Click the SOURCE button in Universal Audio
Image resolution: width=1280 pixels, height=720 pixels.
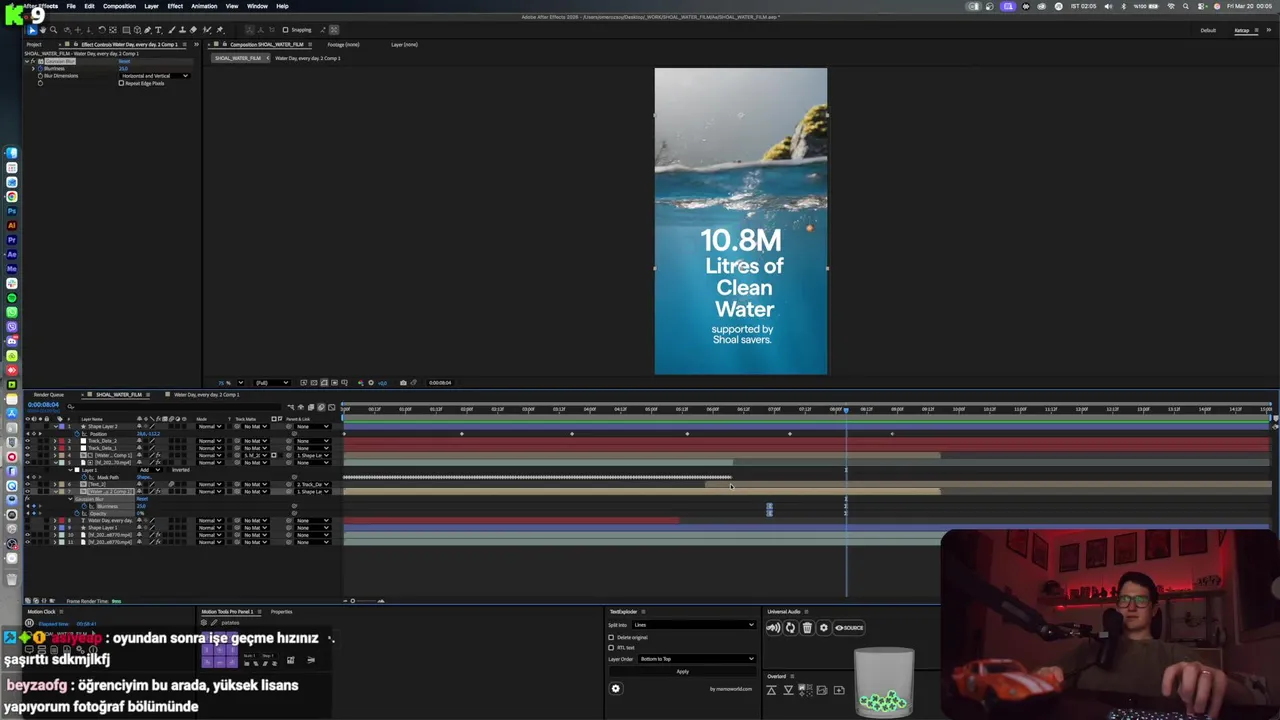(x=849, y=628)
